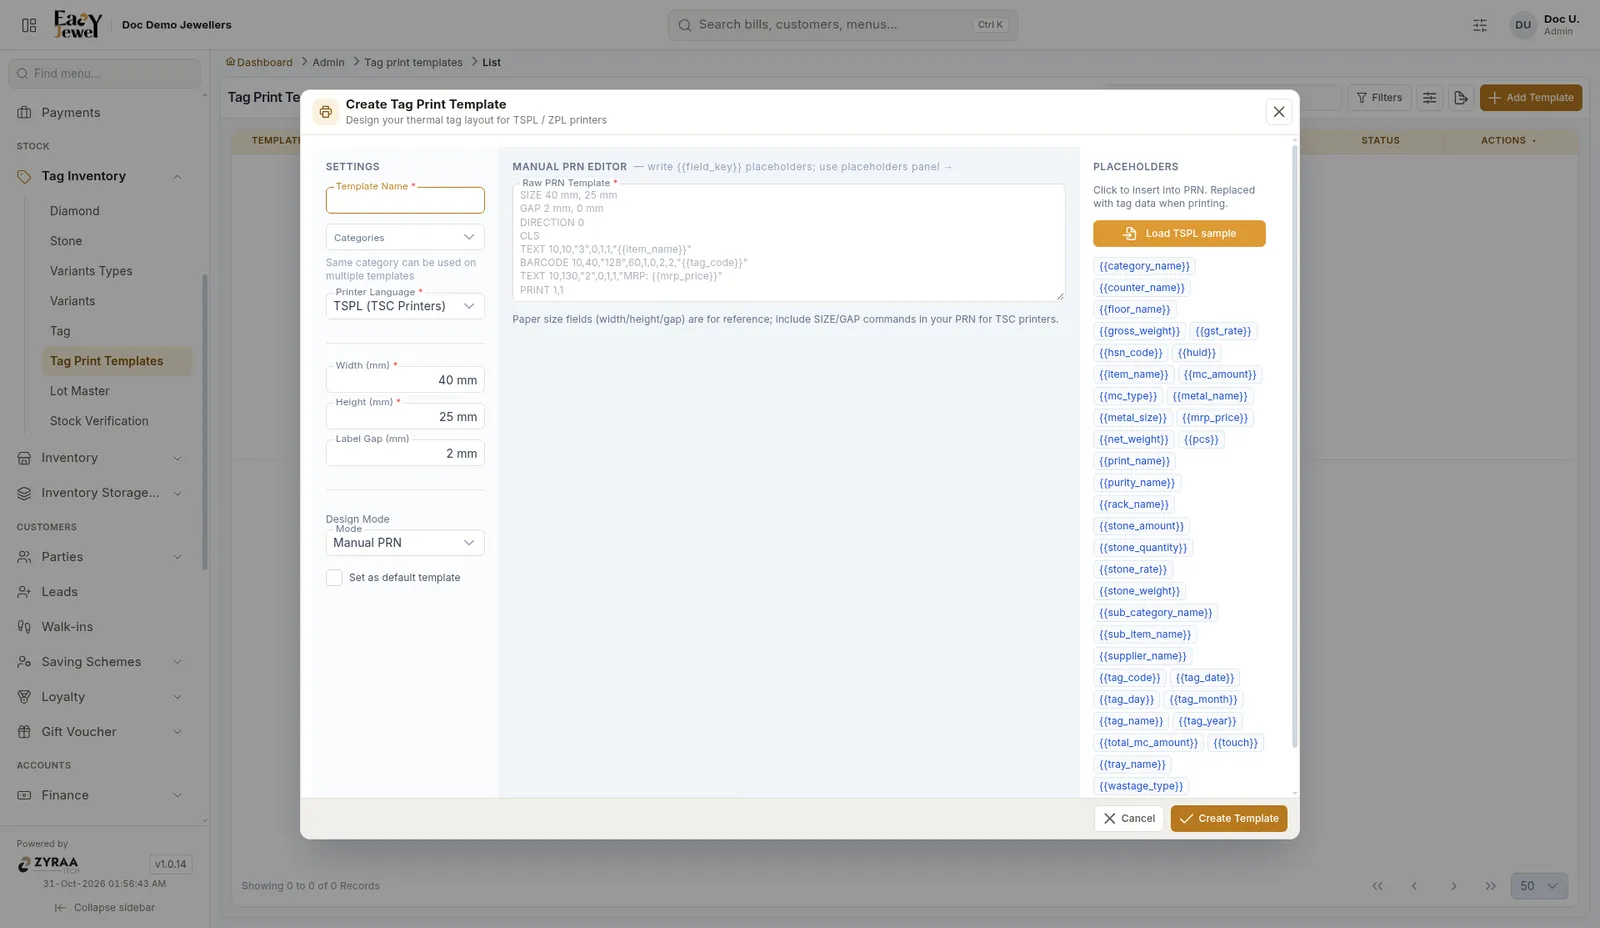Open the top-right settings sliders icon
Image resolution: width=1600 pixels, height=928 pixels.
(x=1480, y=25)
